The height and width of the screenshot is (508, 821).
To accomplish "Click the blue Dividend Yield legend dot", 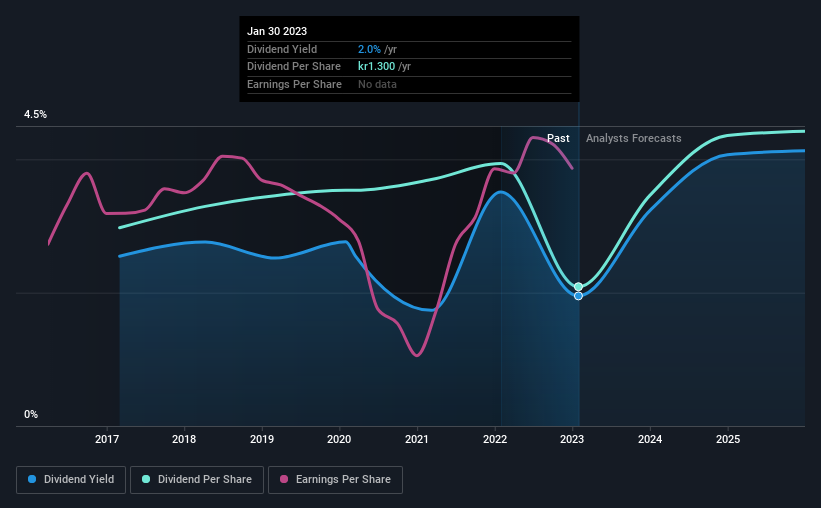I will tap(32, 479).
